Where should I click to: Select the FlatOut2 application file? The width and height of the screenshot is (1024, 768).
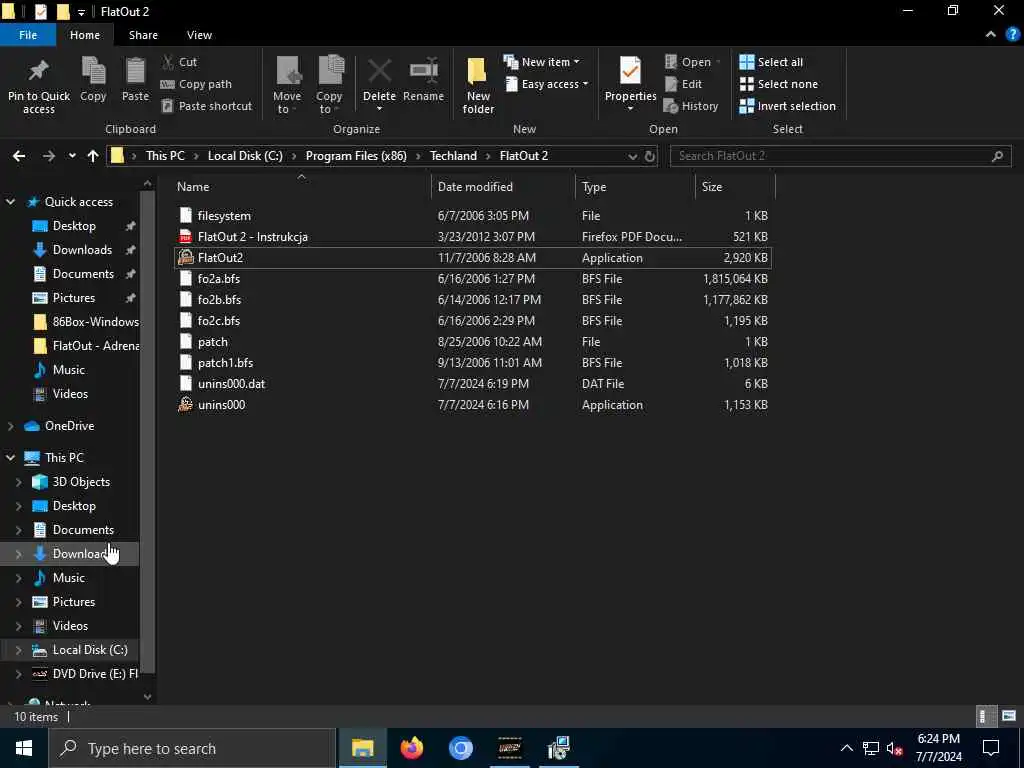pos(473,258)
